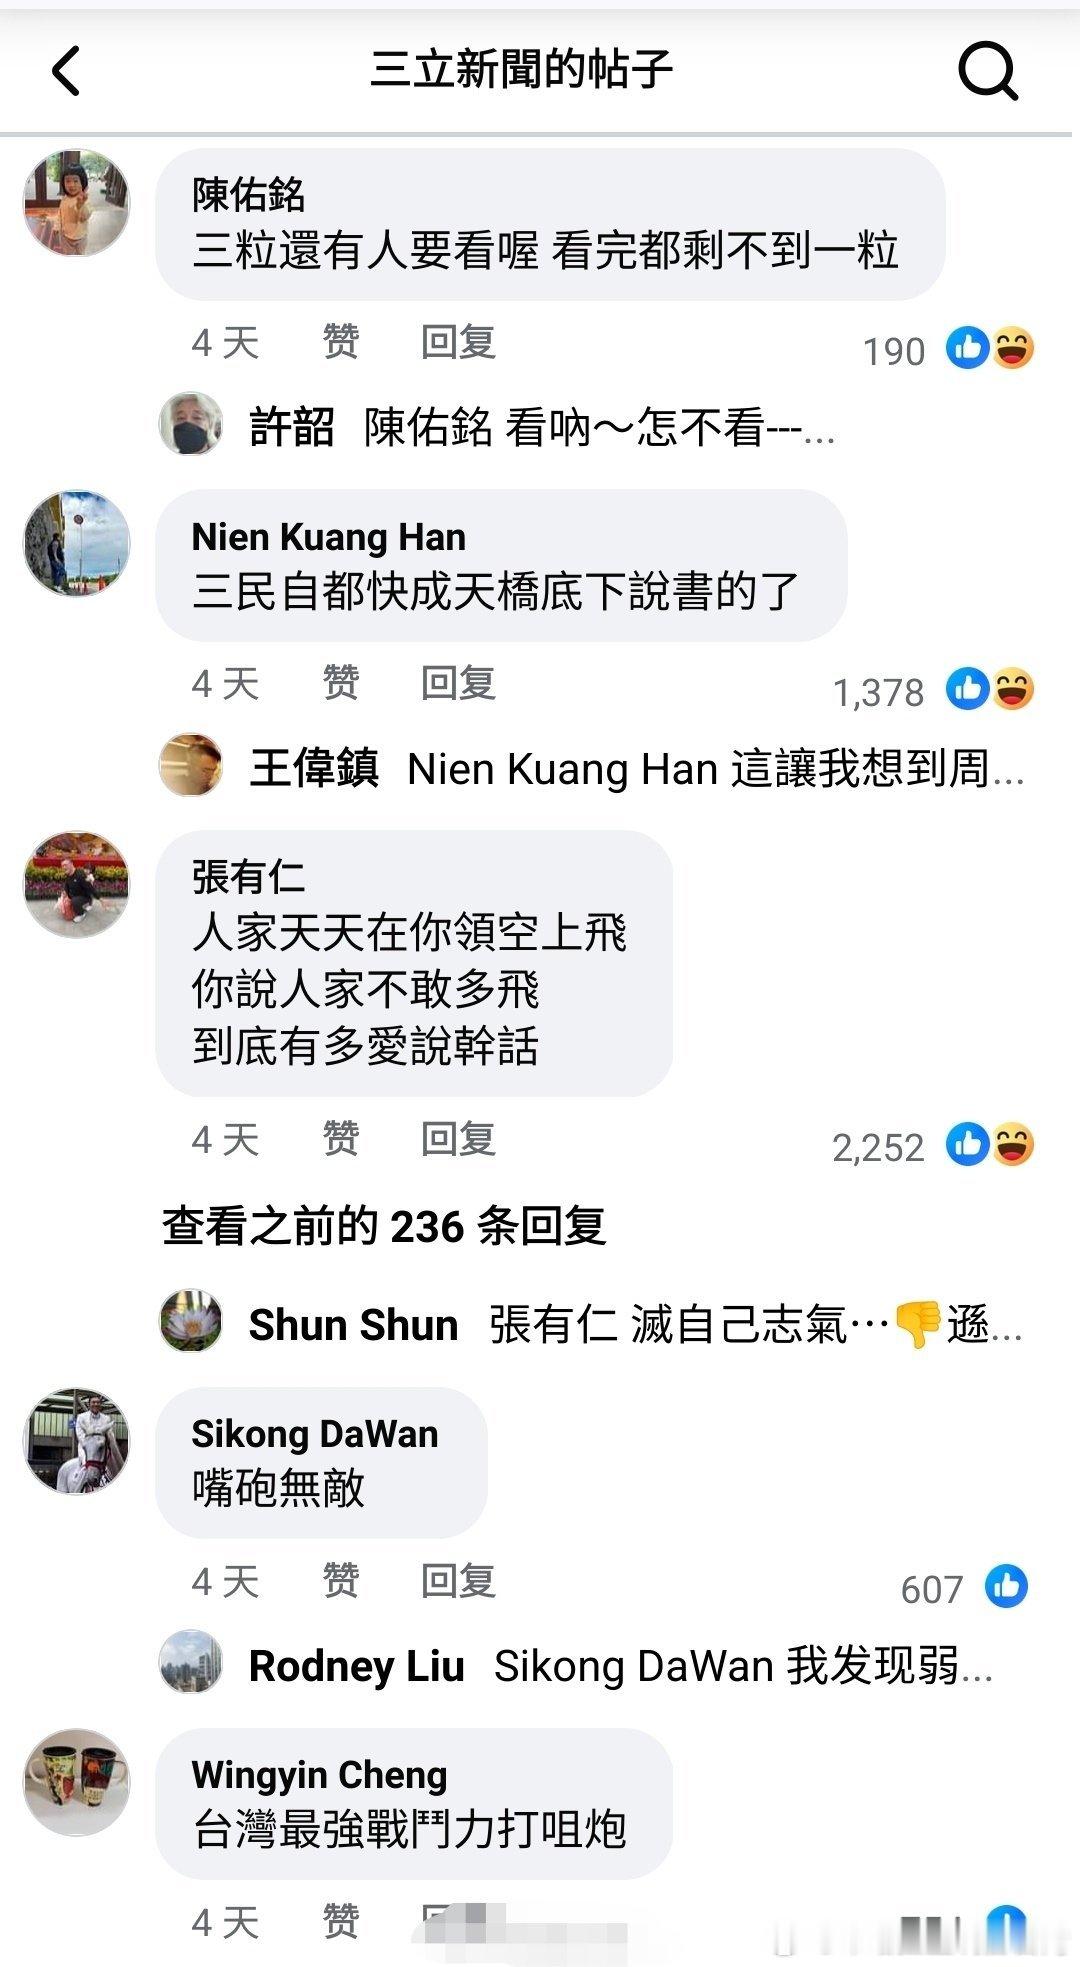Open Wingyin Cheng's mug avatar
The width and height of the screenshot is (1080, 1967).
77,1782
